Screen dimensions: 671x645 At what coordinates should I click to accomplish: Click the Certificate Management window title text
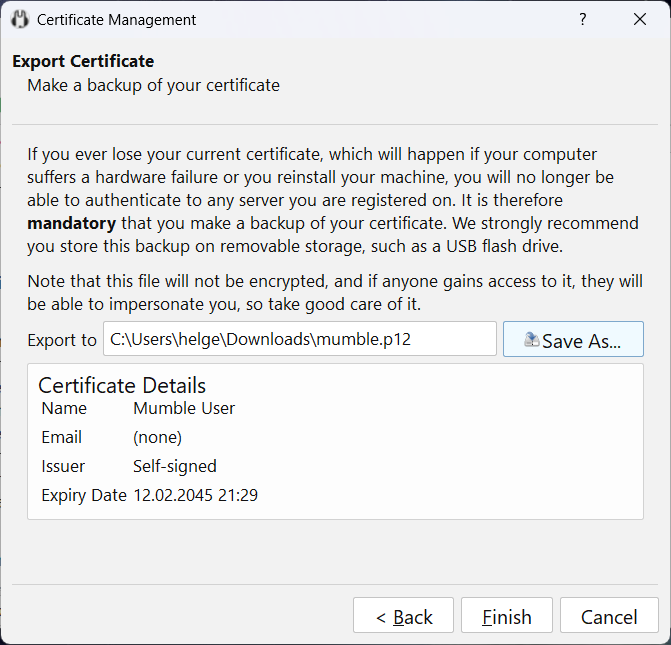(x=116, y=20)
